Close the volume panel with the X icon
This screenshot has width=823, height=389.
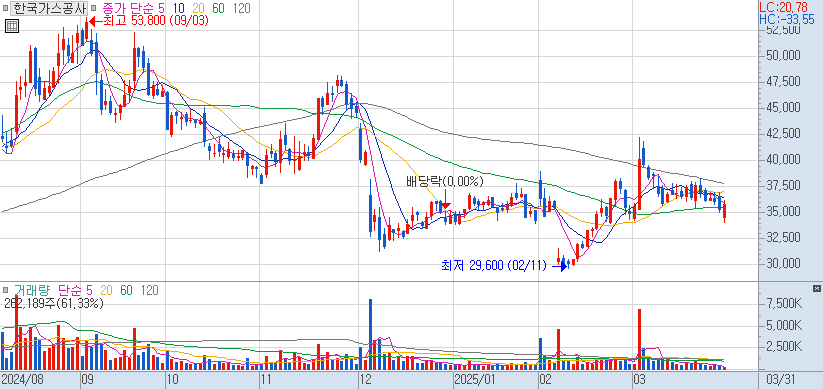coord(817,289)
